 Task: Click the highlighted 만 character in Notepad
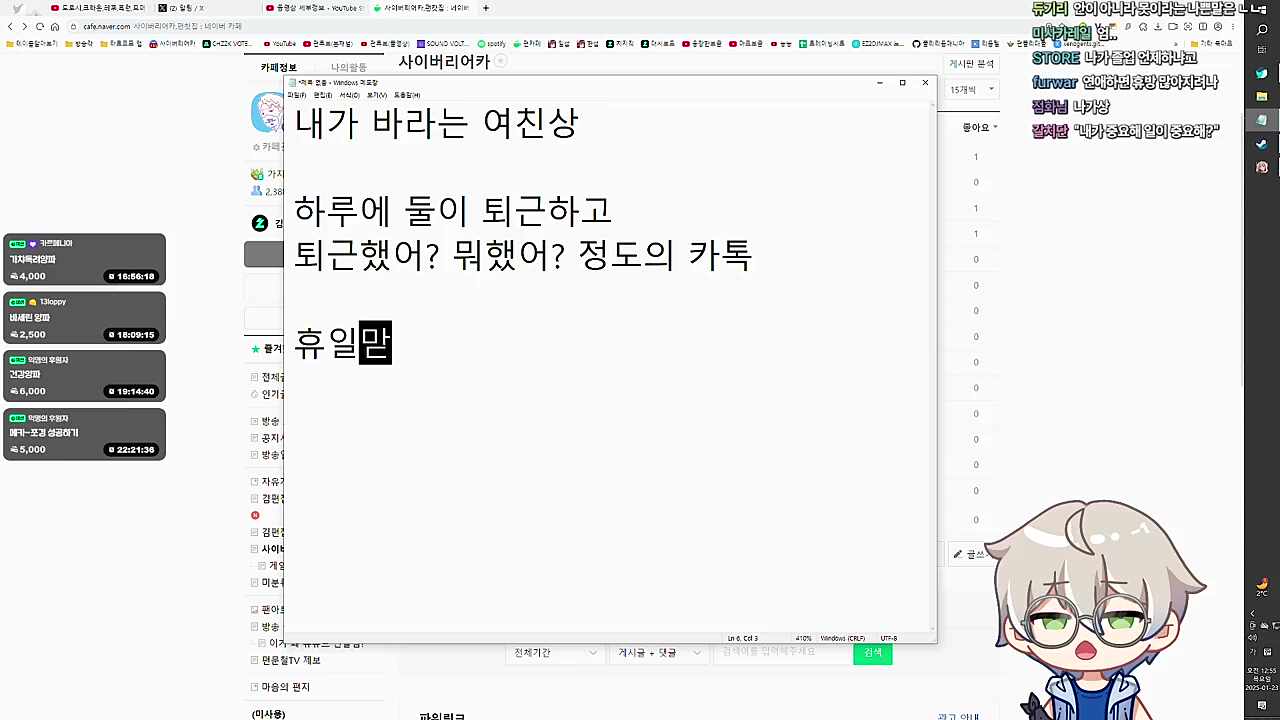click(x=375, y=343)
